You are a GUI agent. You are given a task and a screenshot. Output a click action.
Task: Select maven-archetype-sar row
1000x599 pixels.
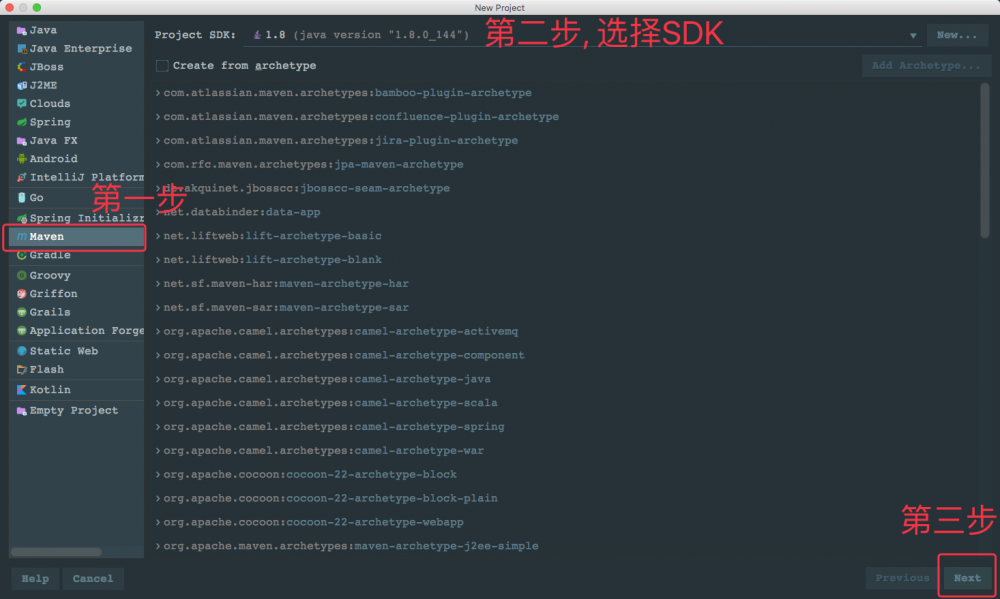(566, 307)
